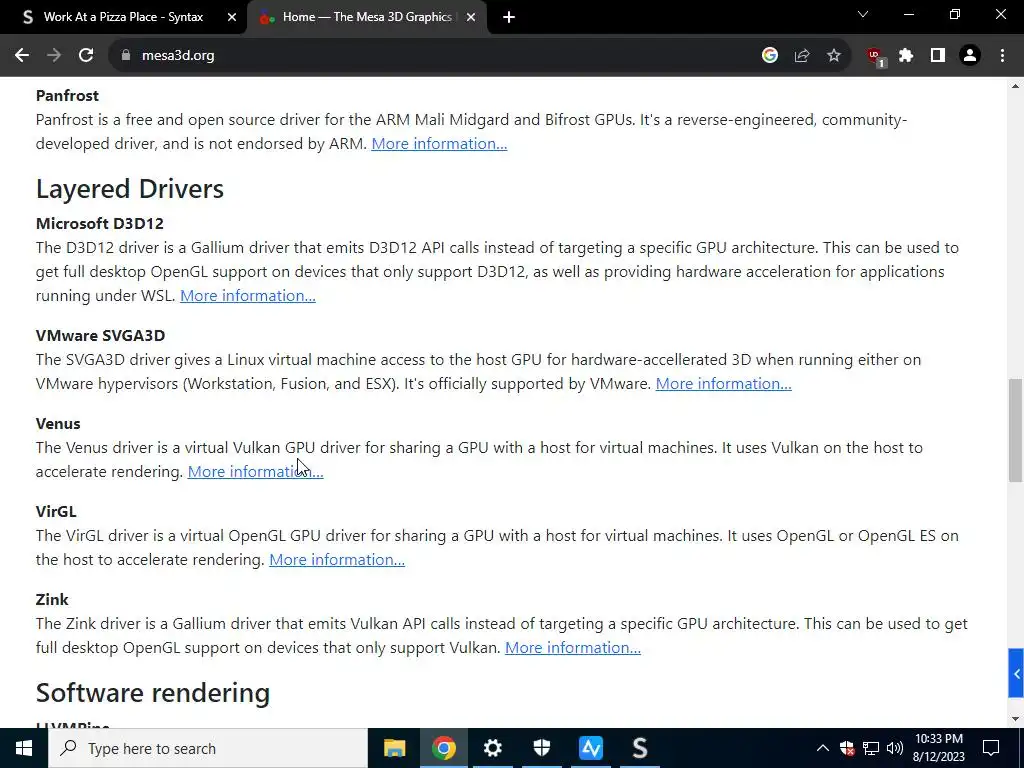Click the Microsoft D3D12 heading
Screen dimensions: 1024x768
100,224
